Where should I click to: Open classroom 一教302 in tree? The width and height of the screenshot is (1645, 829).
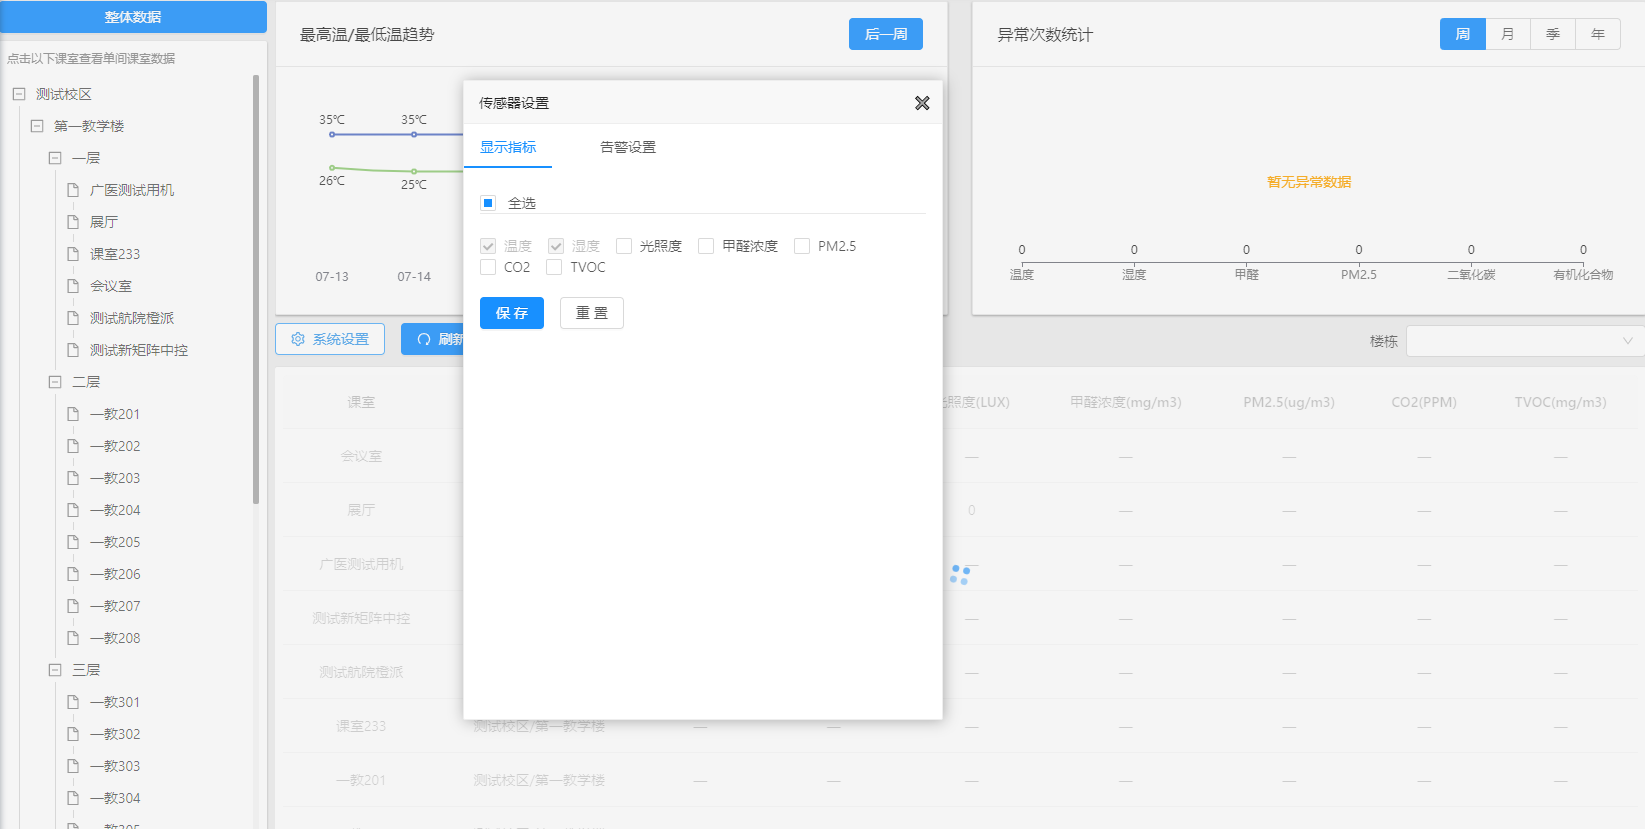point(115,734)
